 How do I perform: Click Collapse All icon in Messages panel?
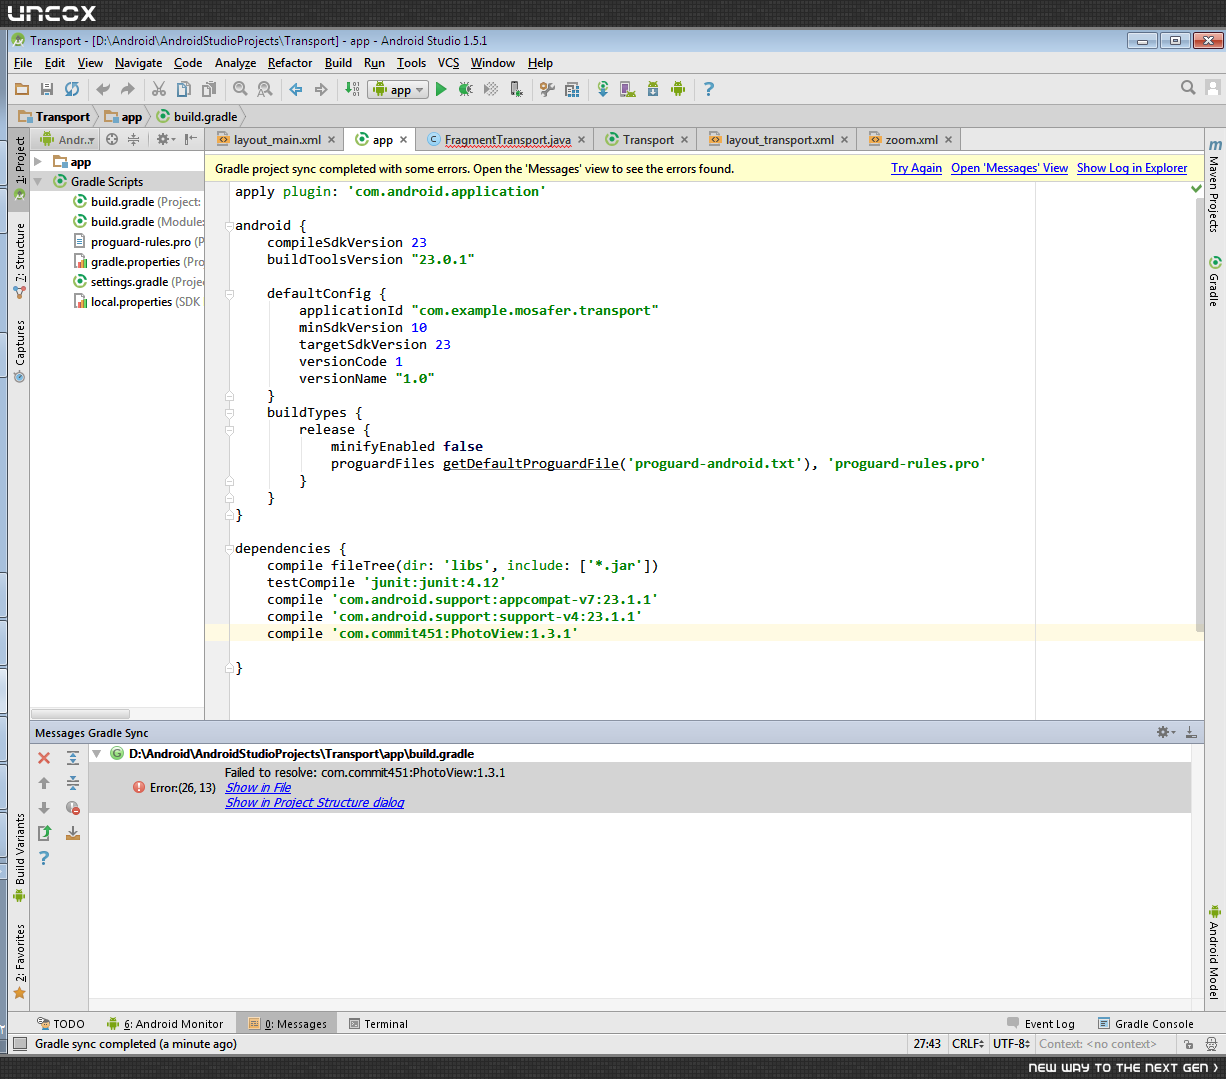73,783
